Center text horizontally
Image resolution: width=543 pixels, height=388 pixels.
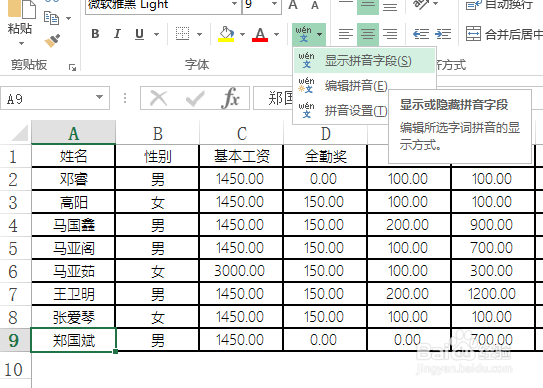point(368,34)
